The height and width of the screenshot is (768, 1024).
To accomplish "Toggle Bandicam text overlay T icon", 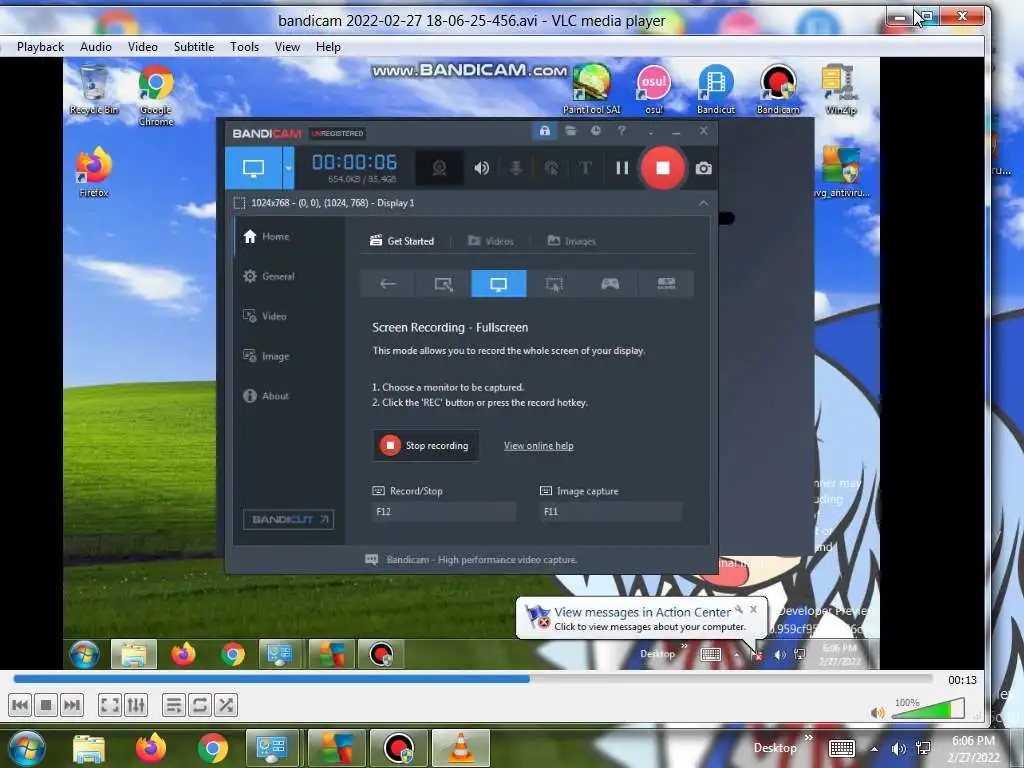I will (x=586, y=168).
